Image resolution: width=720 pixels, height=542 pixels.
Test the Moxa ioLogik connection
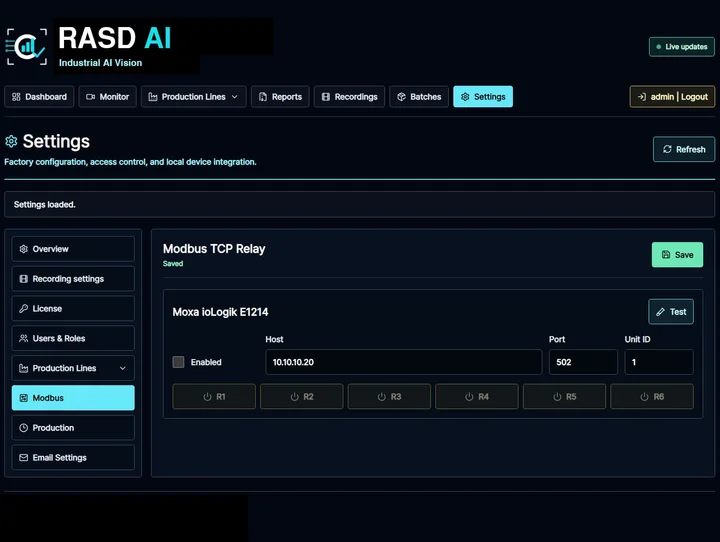pos(671,312)
